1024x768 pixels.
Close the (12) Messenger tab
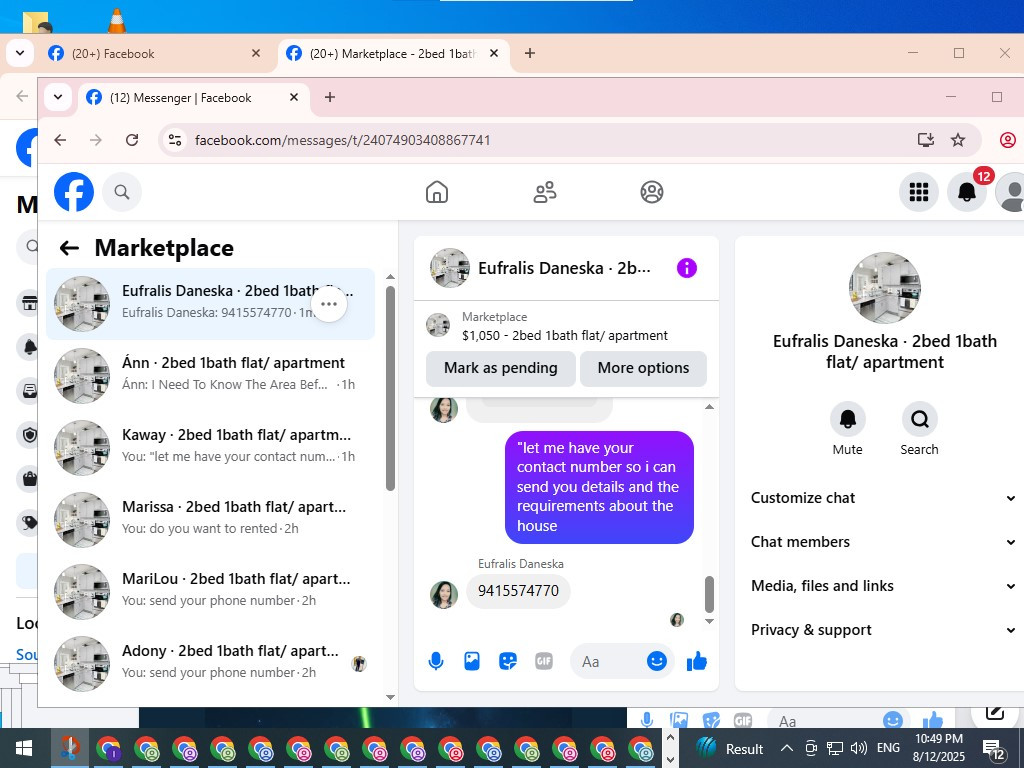pos(294,97)
